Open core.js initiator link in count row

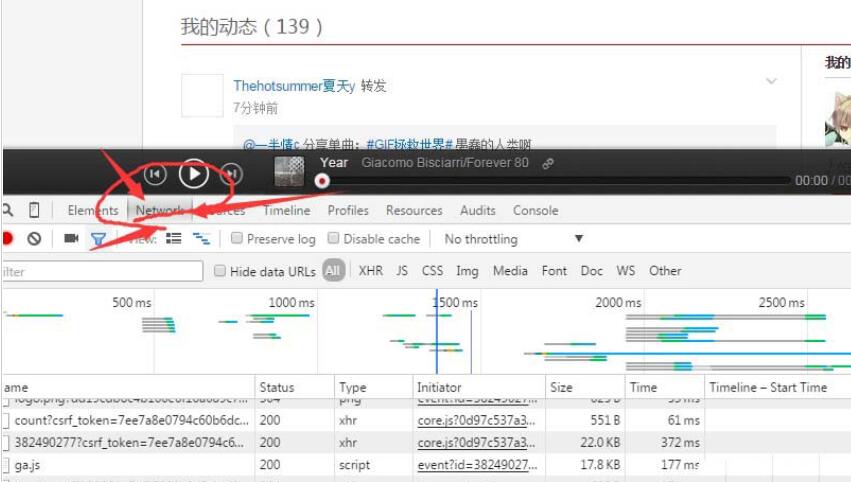click(477, 420)
